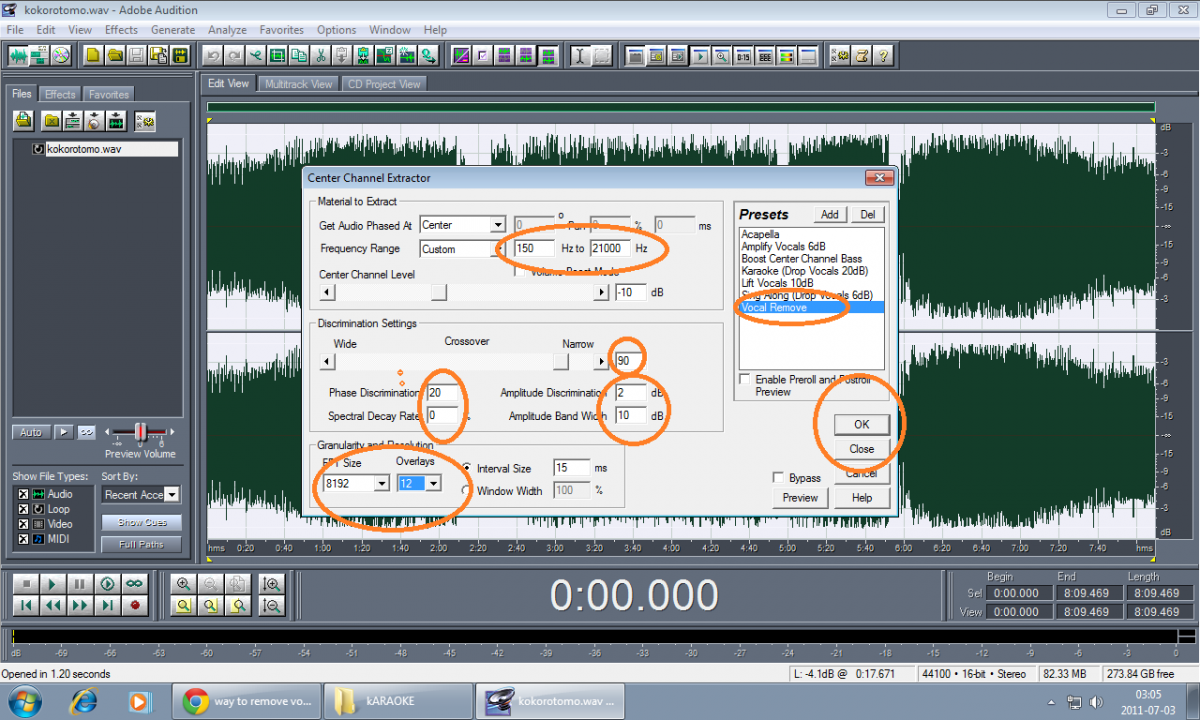
Task: Open the FFT Size dropdown
Action: point(381,484)
